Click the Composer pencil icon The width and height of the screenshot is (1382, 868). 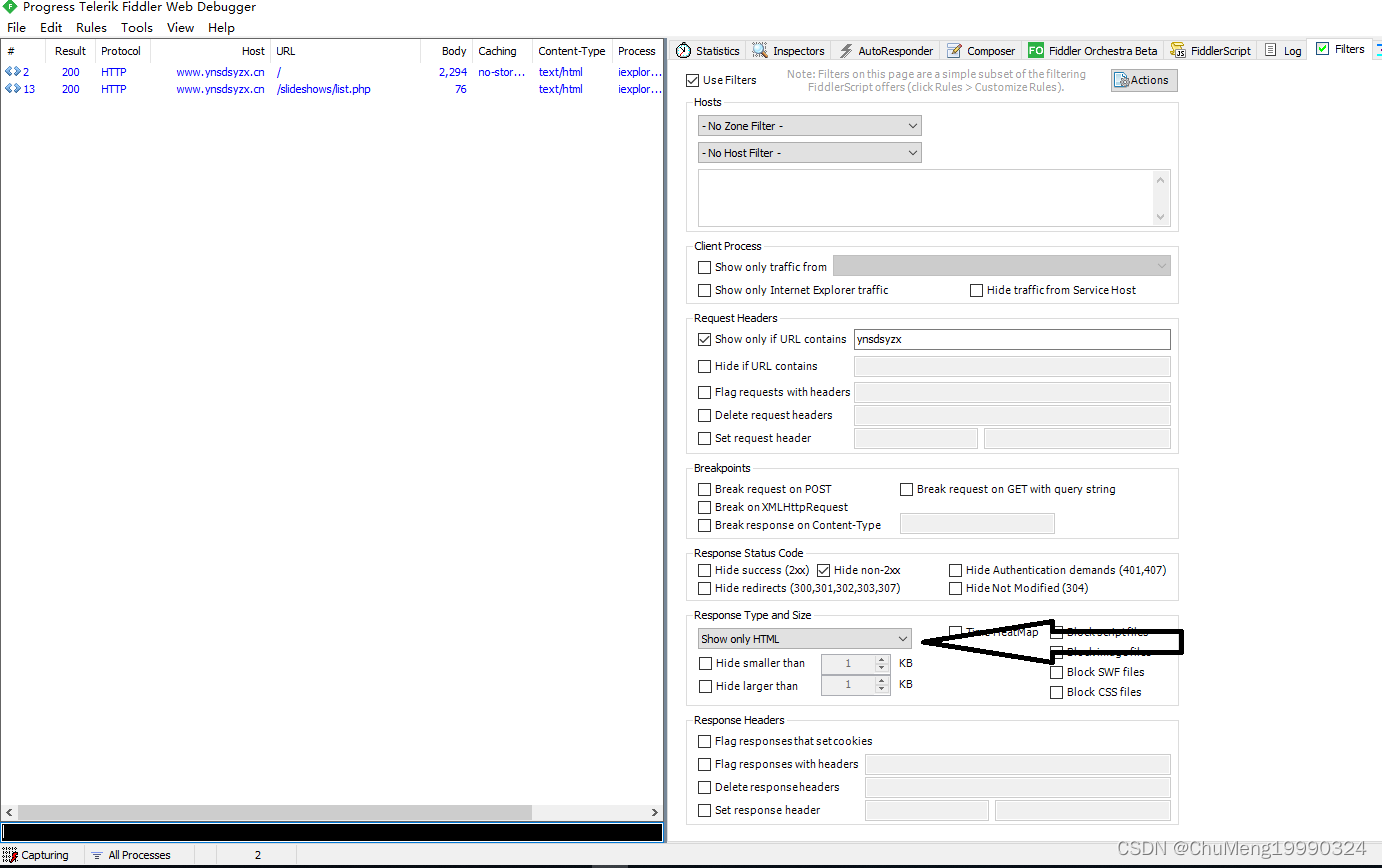tap(954, 51)
